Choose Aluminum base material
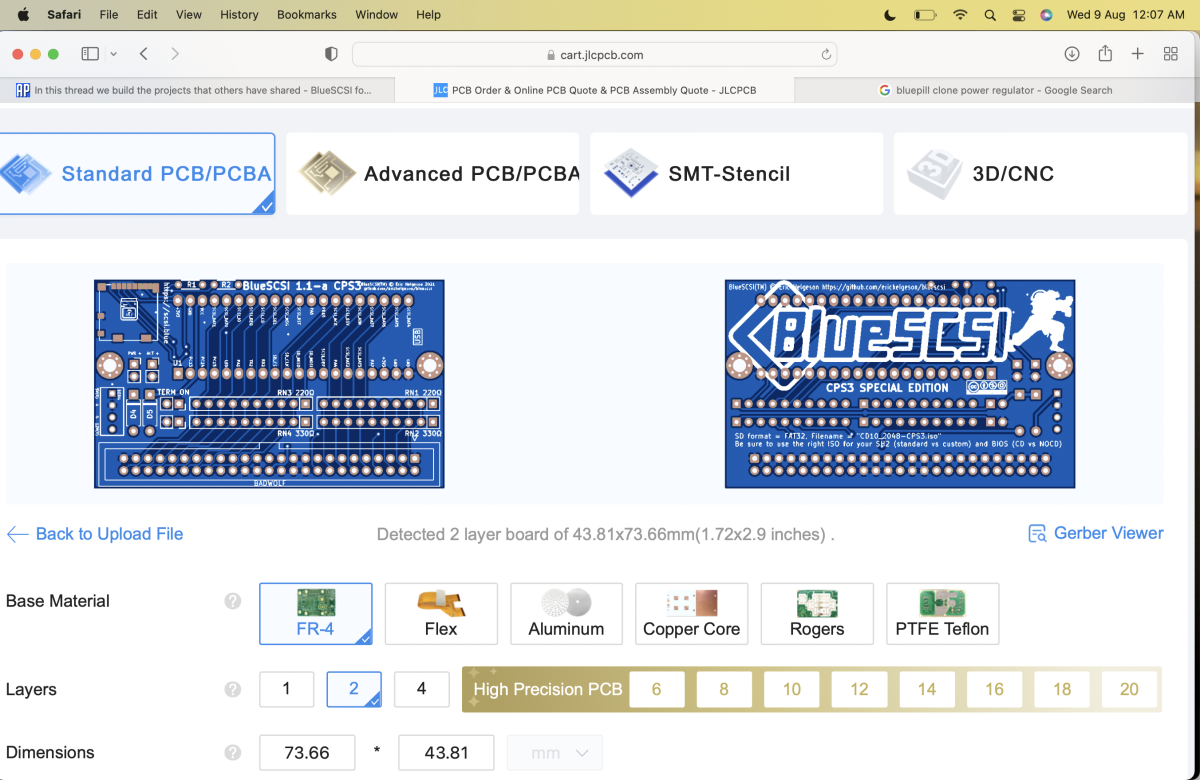 tap(566, 614)
